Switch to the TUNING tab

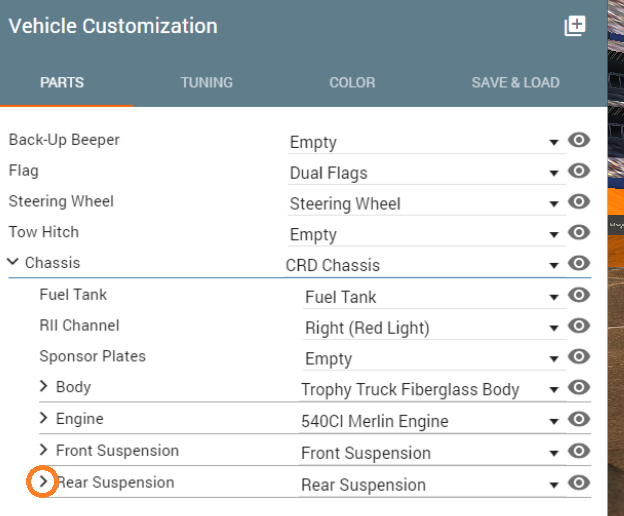point(207,83)
